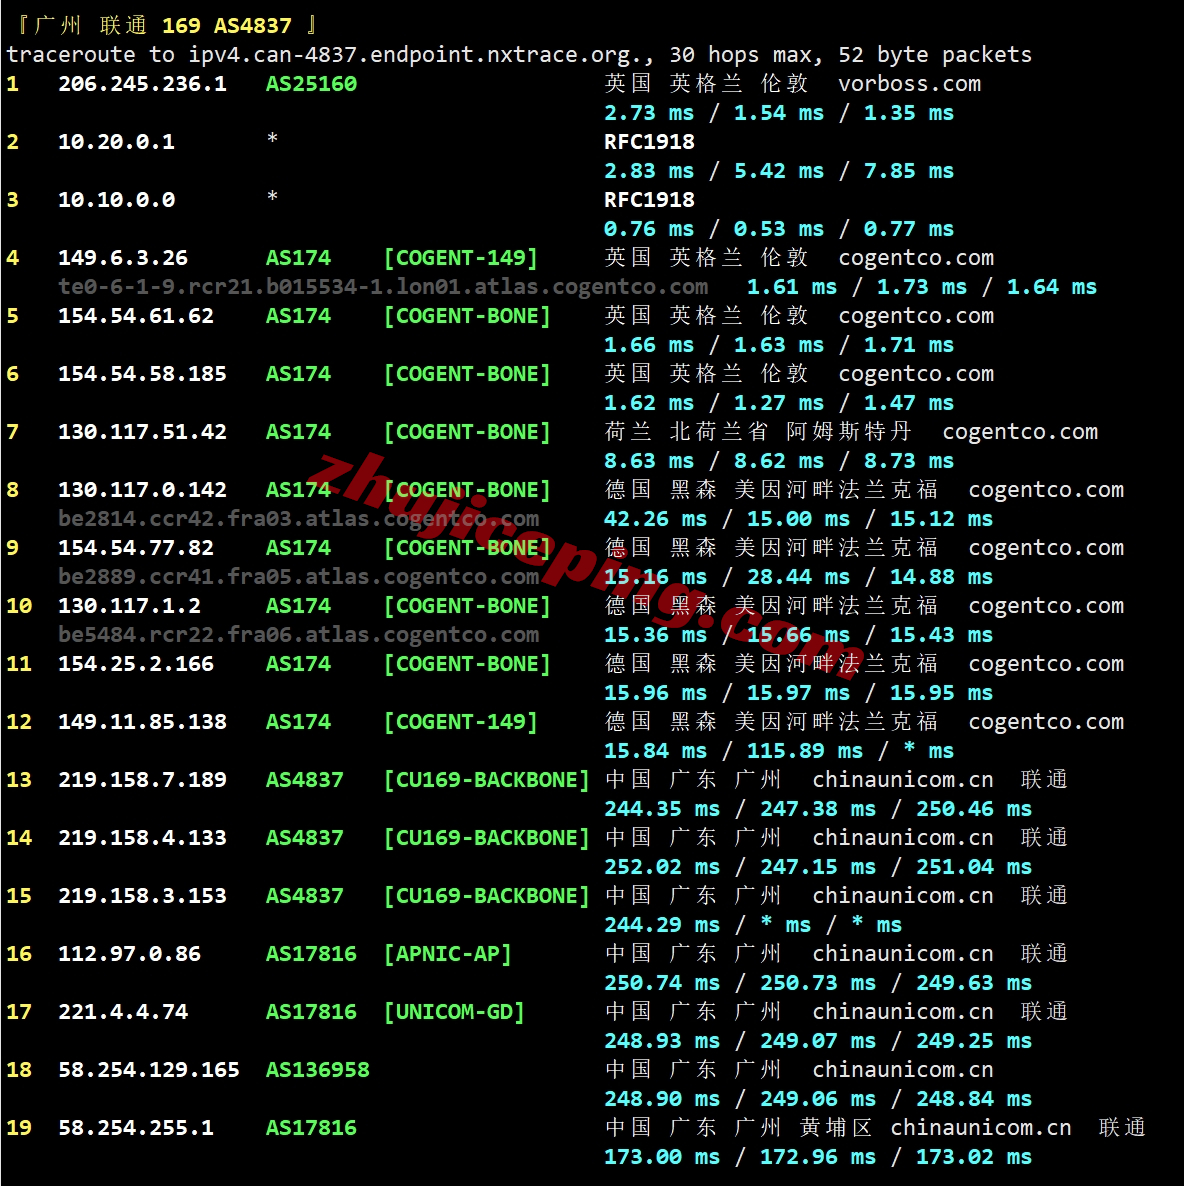Click hostname te0-6-1-9.rcr21.b015534-1.lon01.atlas.cogentco.com

tap(383, 287)
